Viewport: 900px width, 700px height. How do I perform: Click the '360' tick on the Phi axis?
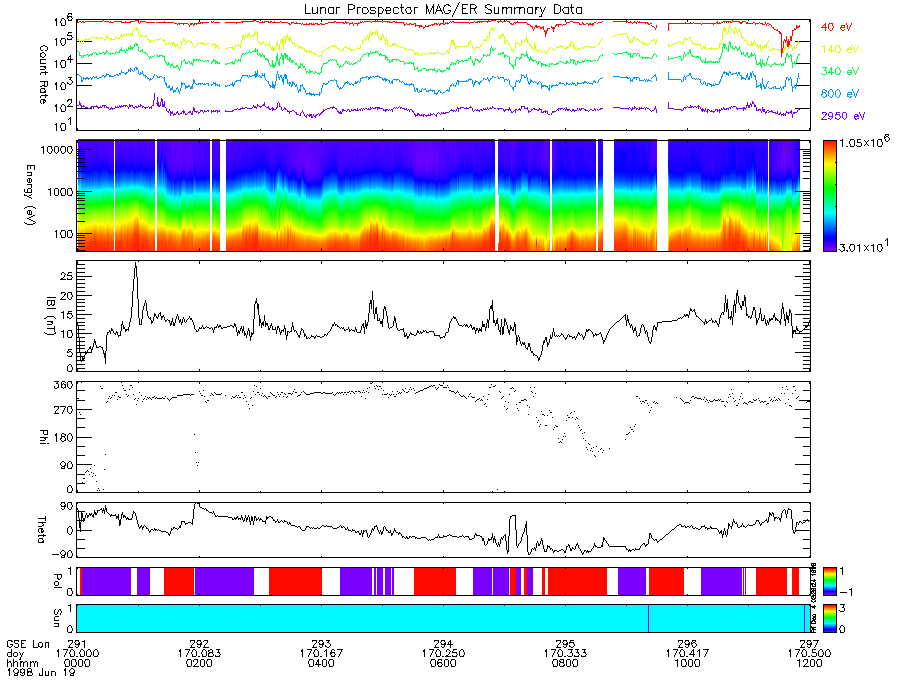coord(64,384)
